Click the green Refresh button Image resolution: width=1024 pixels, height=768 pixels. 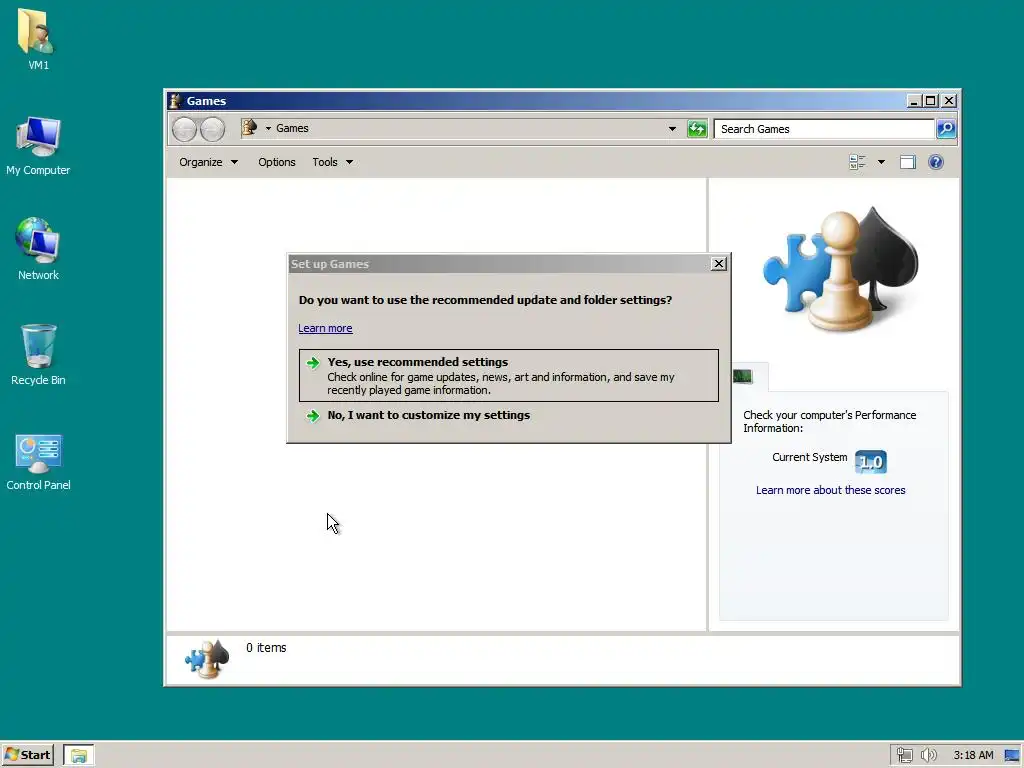[x=697, y=129]
